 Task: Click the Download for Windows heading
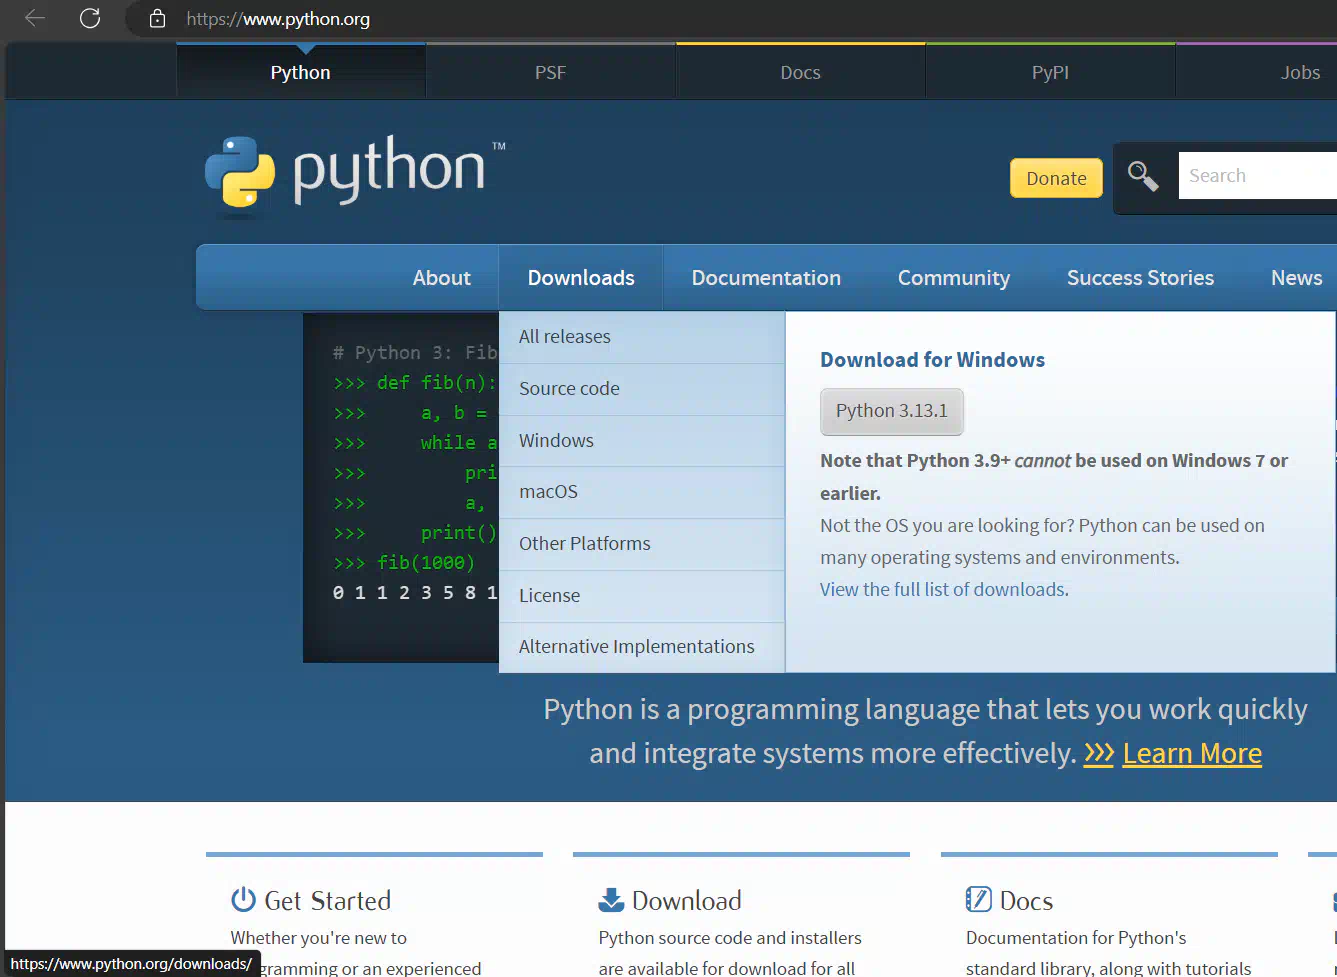[x=932, y=360]
